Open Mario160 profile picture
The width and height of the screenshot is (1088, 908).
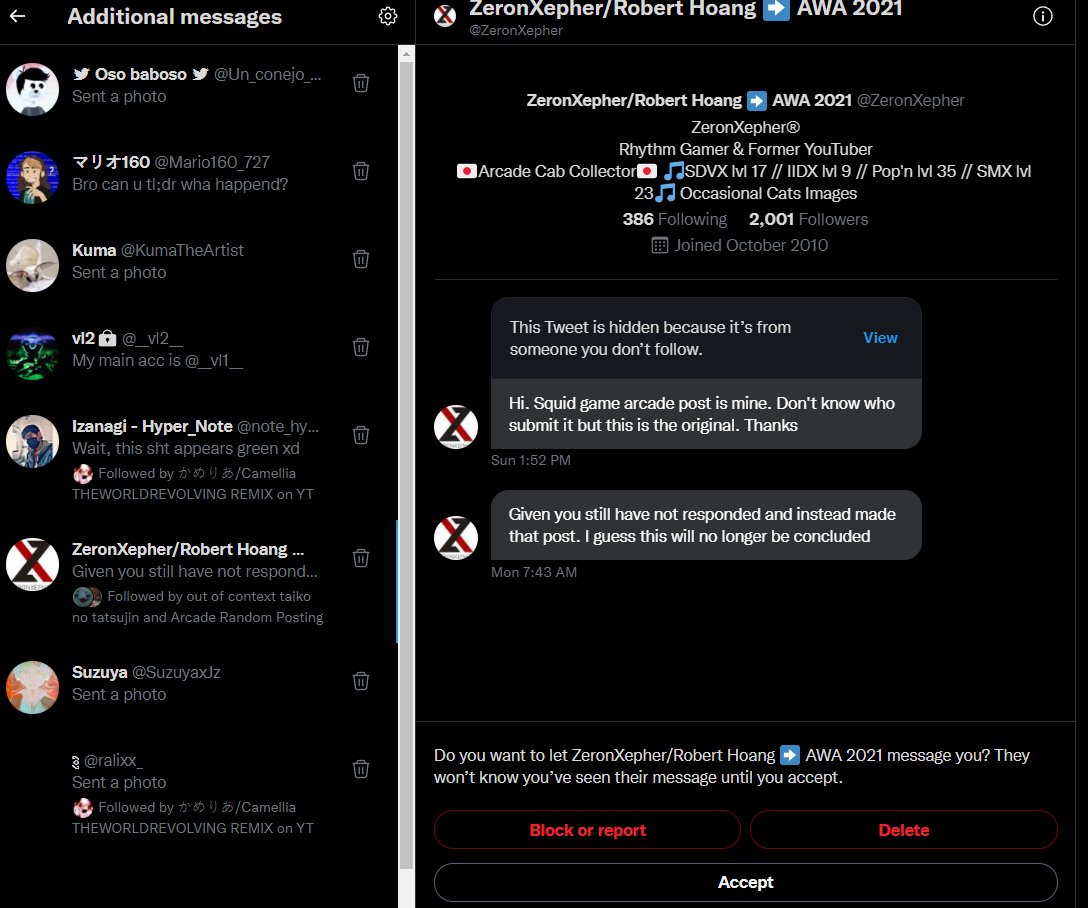click(x=32, y=177)
